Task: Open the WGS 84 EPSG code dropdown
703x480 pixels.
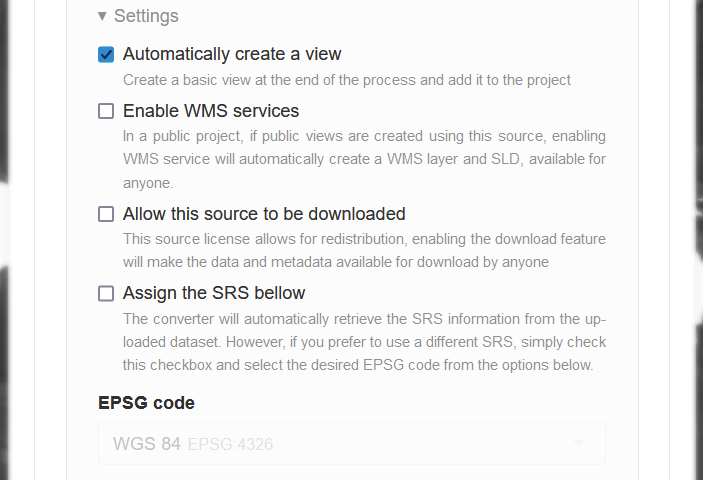Action: [351, 444]
